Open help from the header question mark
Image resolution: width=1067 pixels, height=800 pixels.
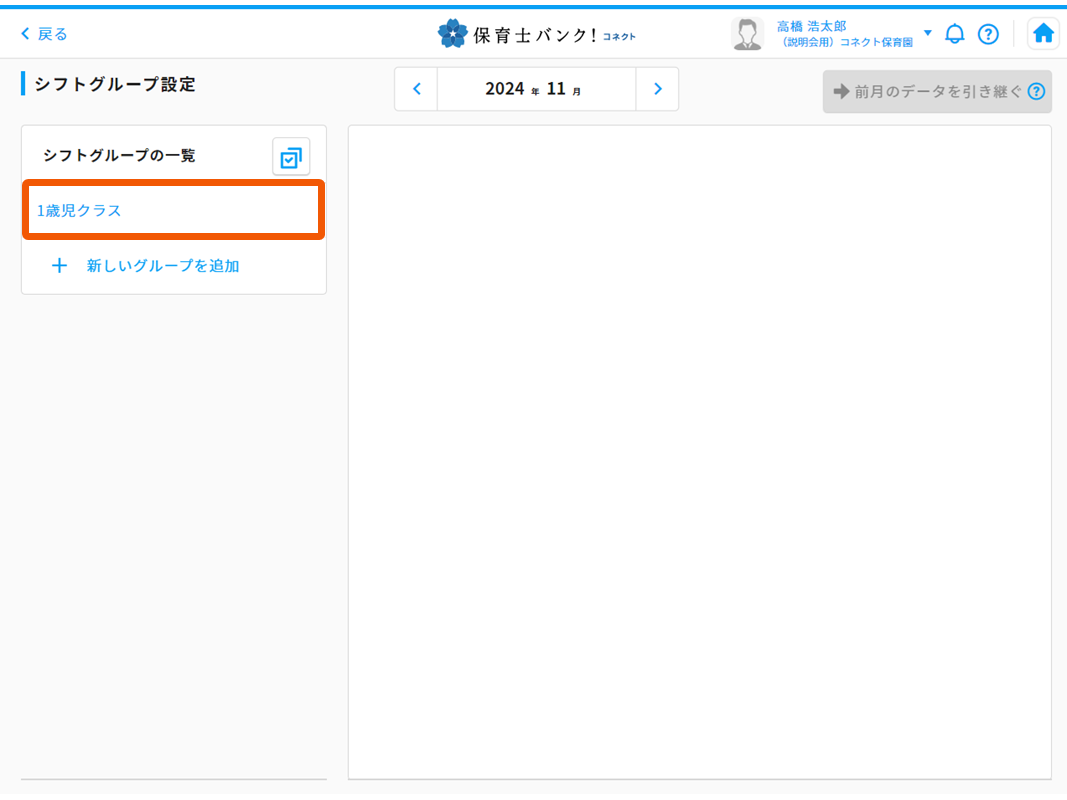[x=988, y=34]
